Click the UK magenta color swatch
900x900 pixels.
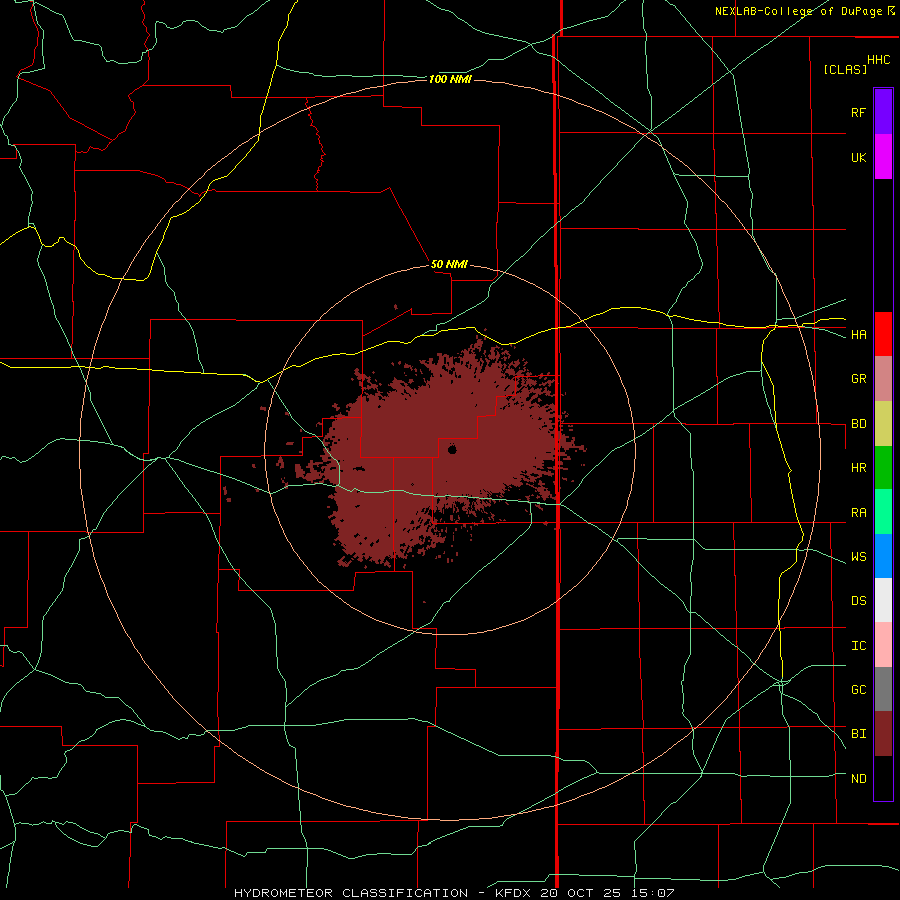[883, 157]
